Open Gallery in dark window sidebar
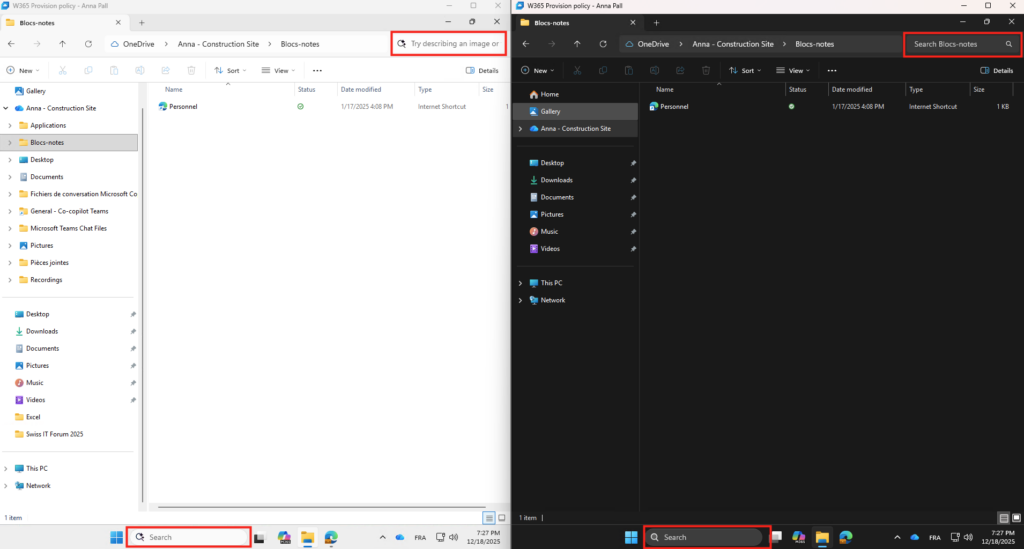Image resolution: width=1024 pixels, height=549 pixels. (550, 112)
